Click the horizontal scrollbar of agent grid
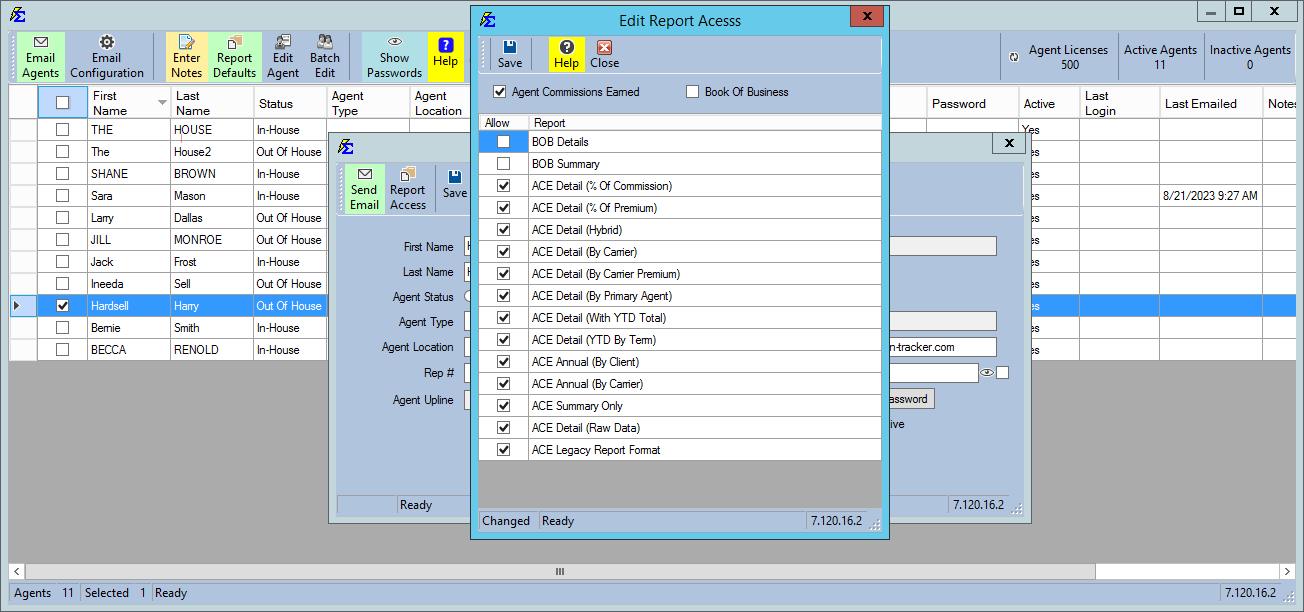 pos(560,572)
